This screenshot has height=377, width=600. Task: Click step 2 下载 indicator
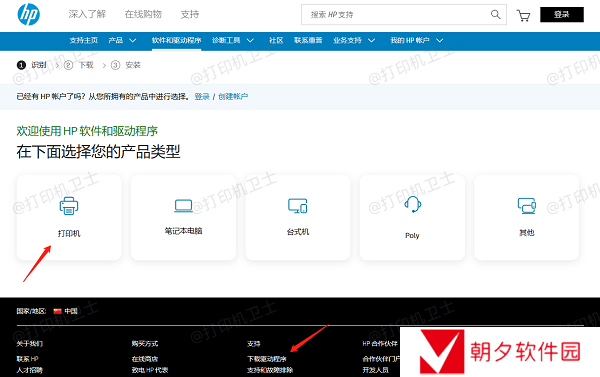pyautogui.click(x=79, y=65)
